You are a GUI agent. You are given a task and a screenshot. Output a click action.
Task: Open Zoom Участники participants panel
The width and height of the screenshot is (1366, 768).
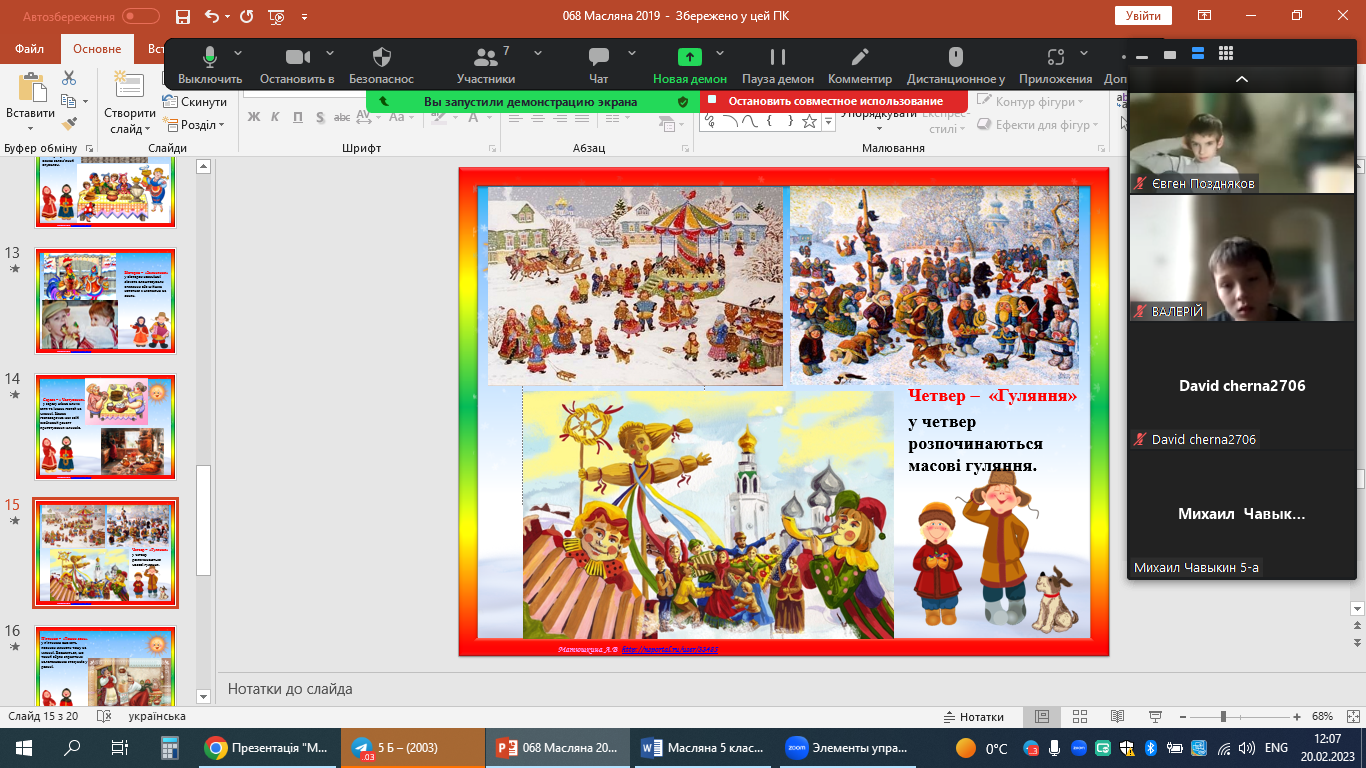pyautogui.click(x=486, y=65)
